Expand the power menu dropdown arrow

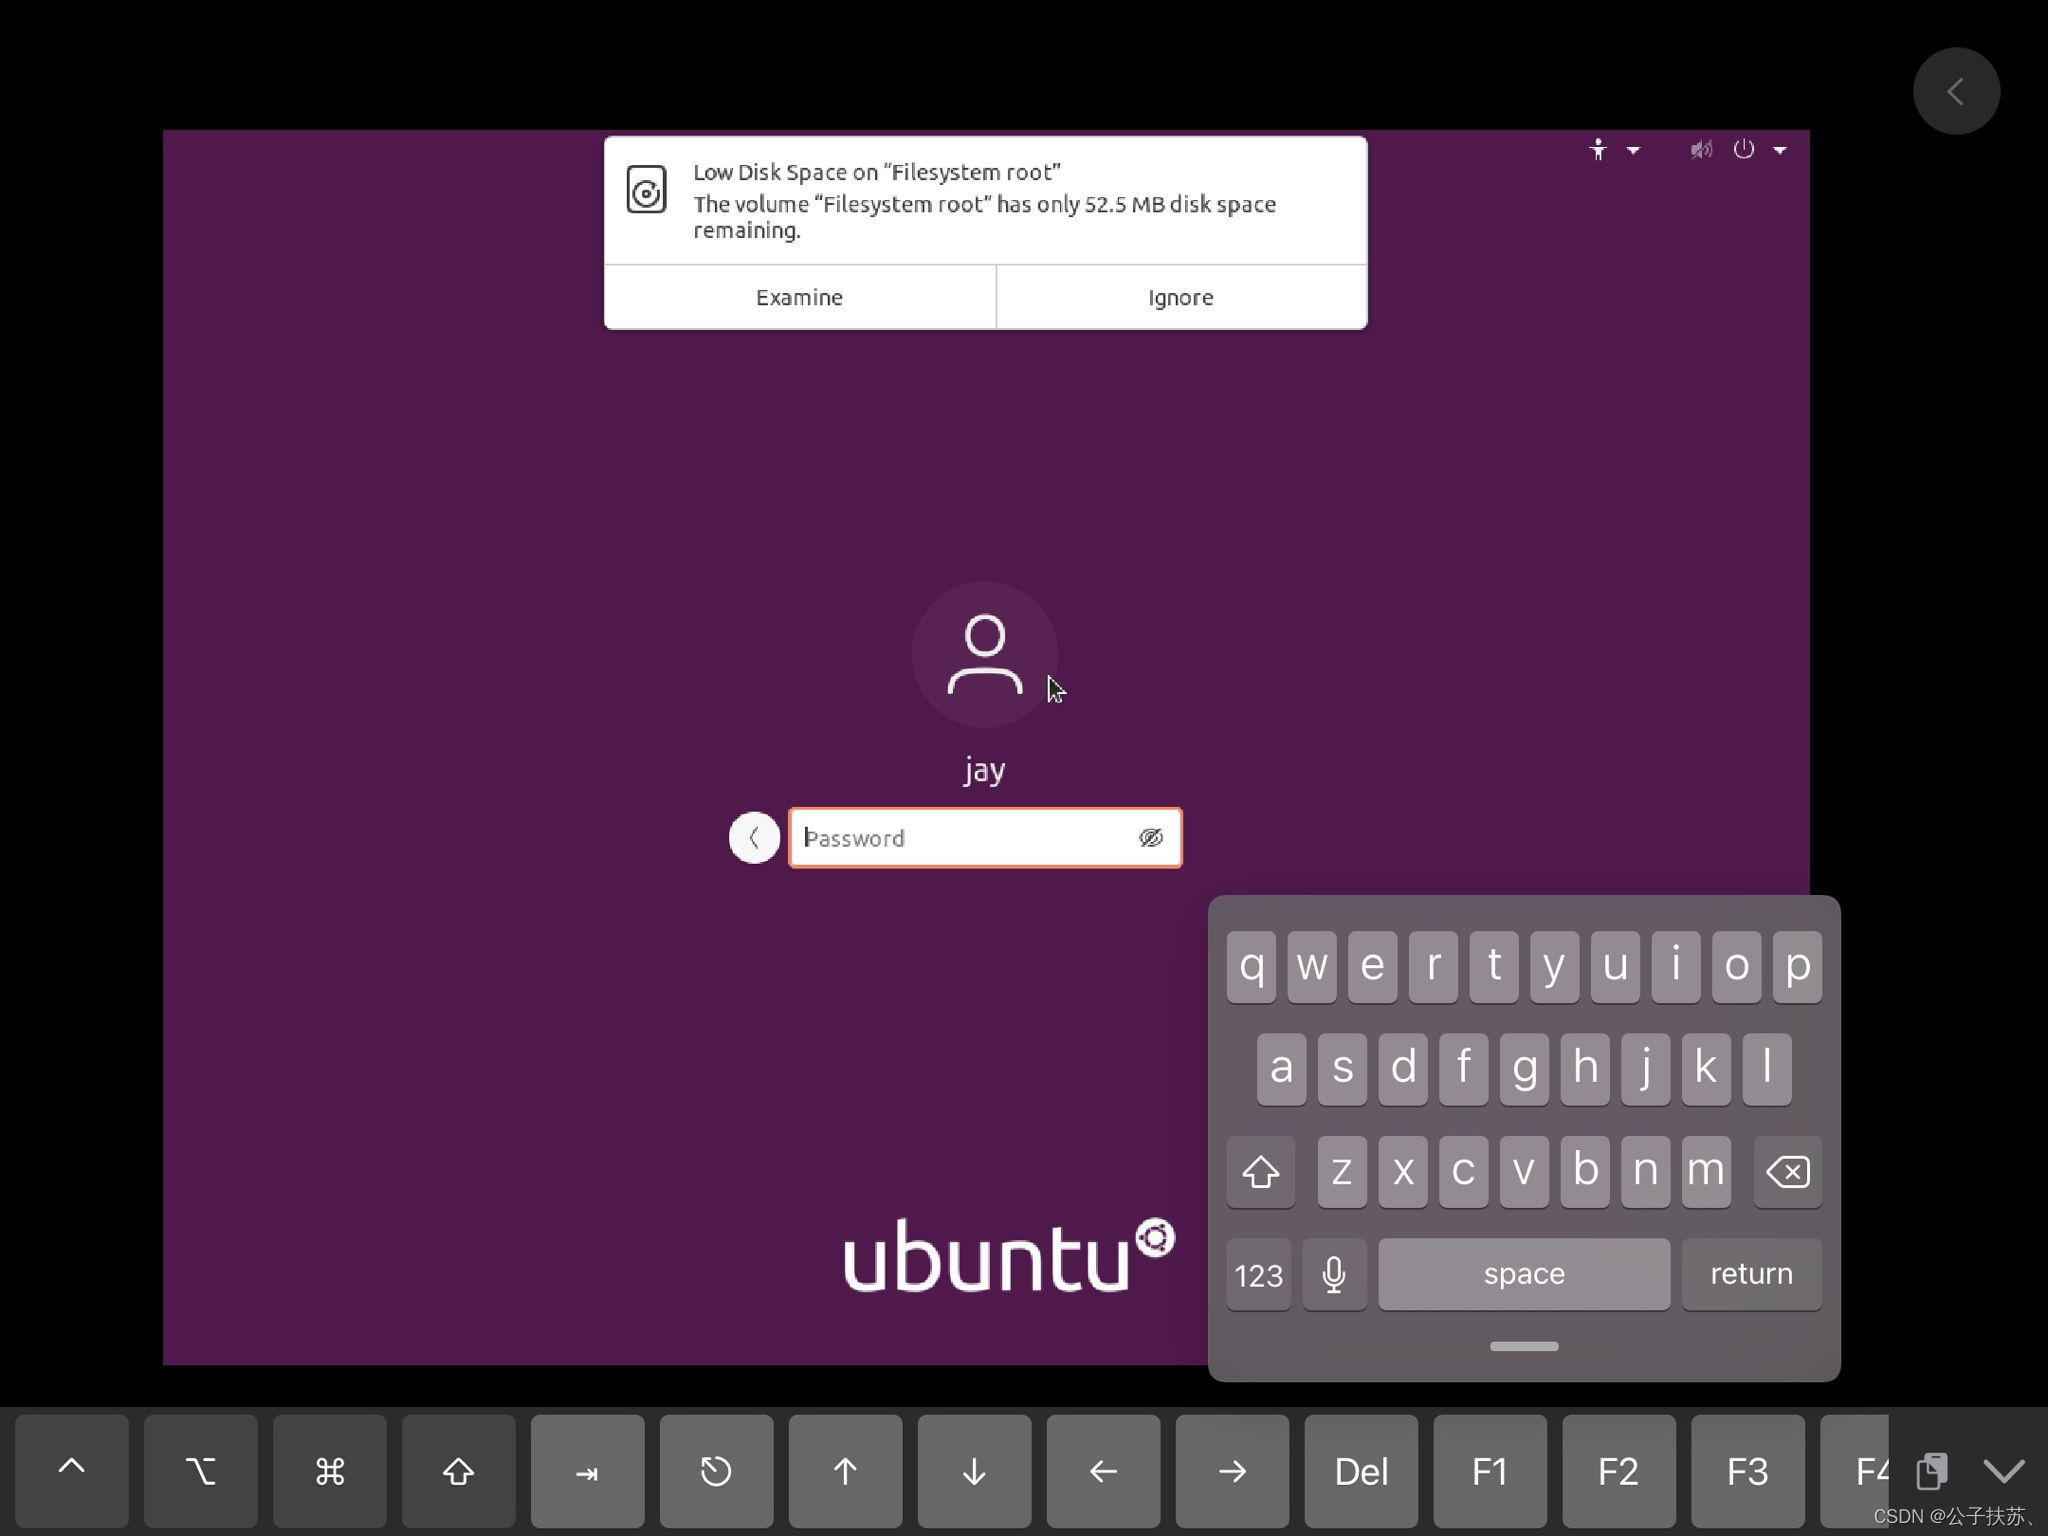1780,150
